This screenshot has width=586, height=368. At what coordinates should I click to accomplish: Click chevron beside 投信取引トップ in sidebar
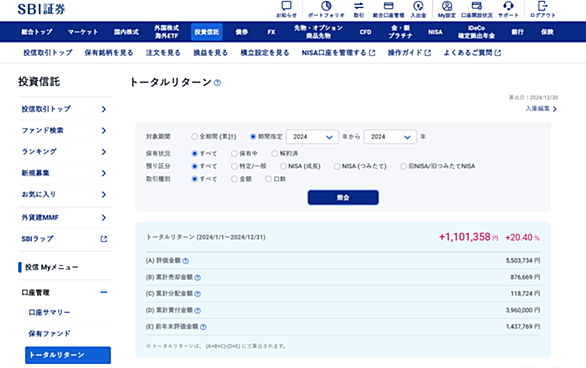click(x=104, y=109)
